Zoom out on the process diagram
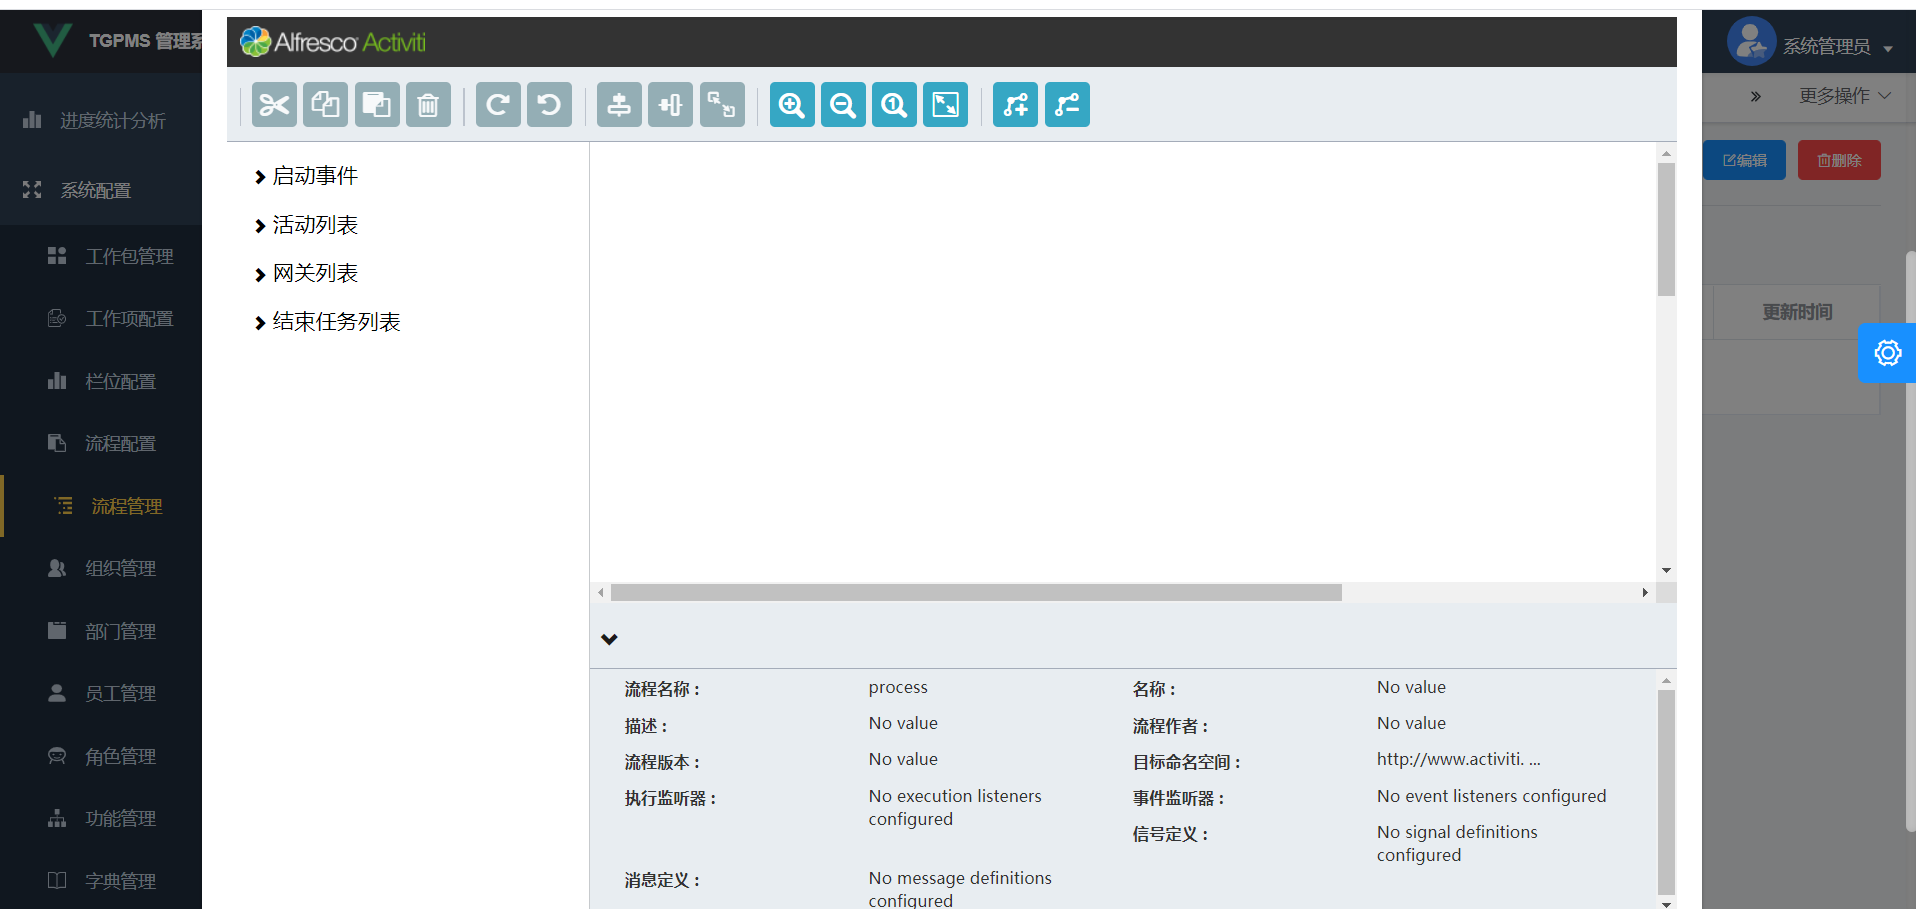Screen dimensions: 1916x909 point(842,104)
